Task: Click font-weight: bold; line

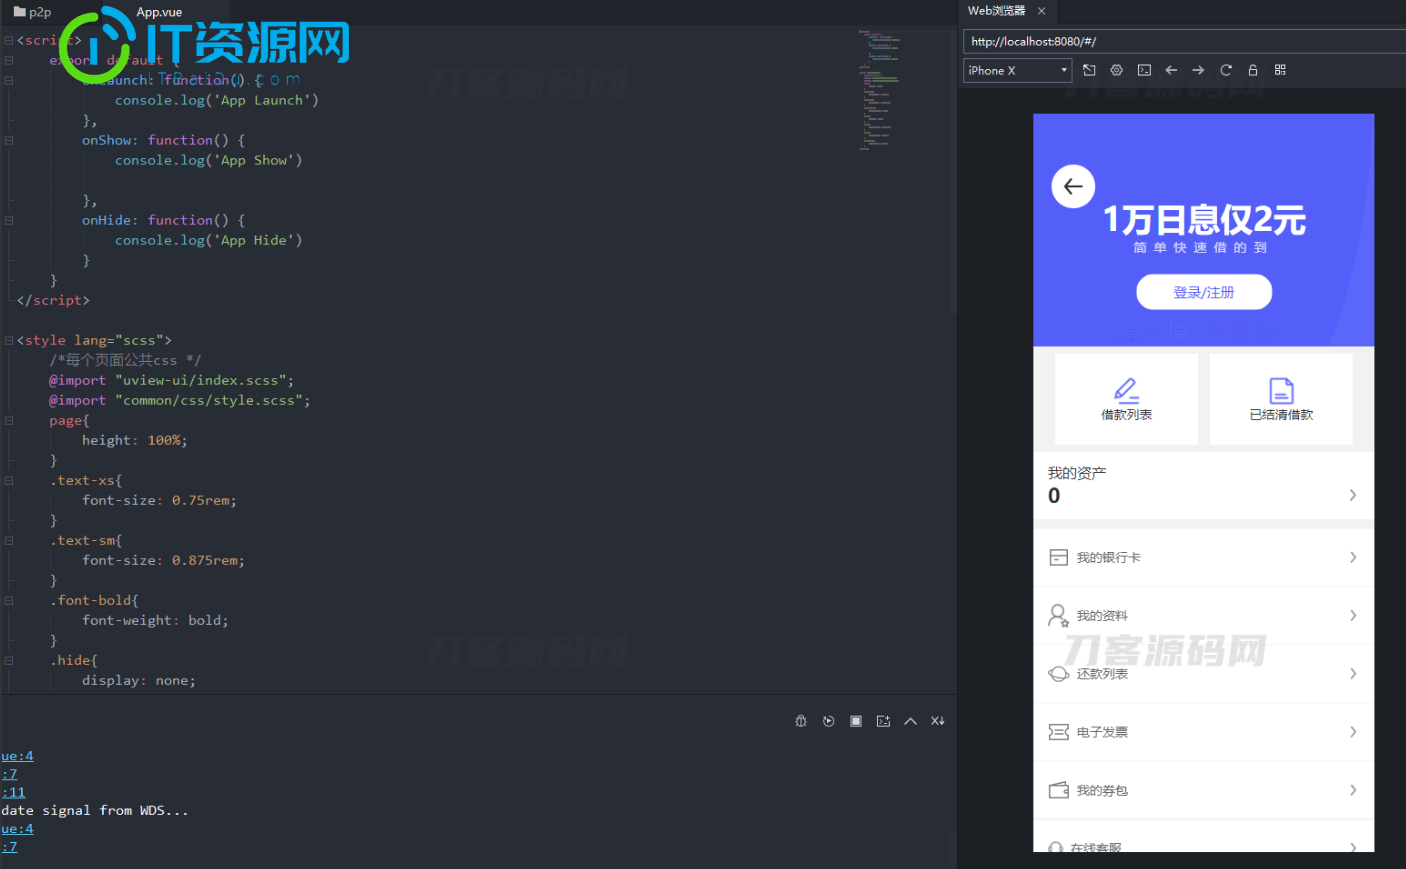Action: pos(155,620)
